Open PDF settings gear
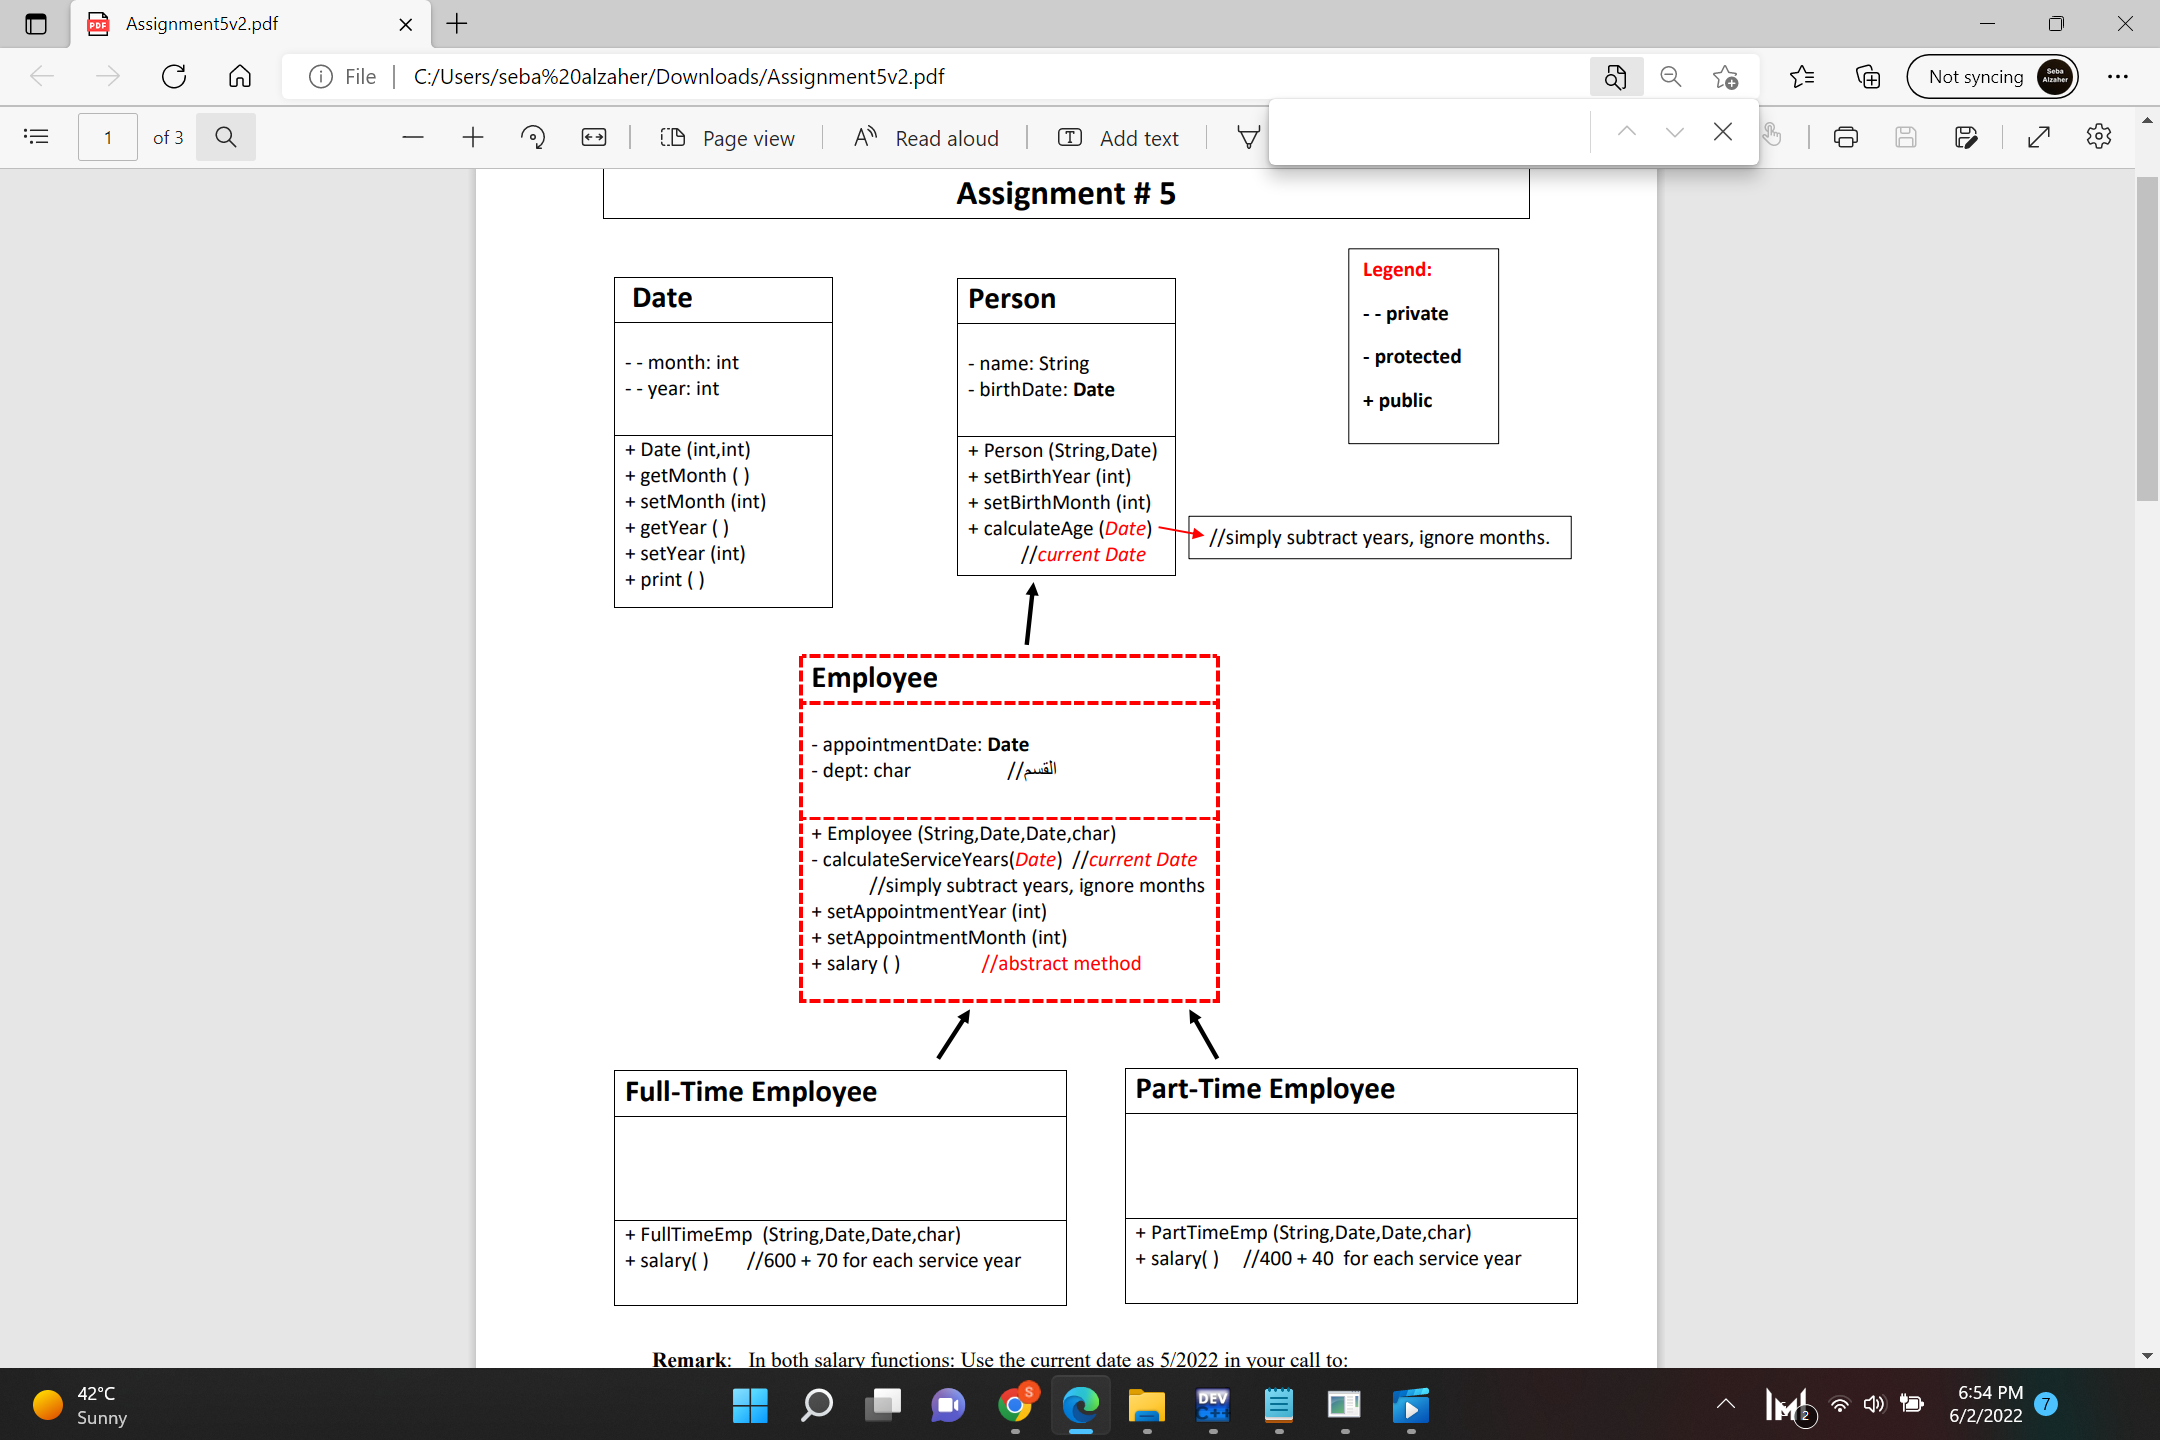The image size is (2160, 1440). [2099, 137]
